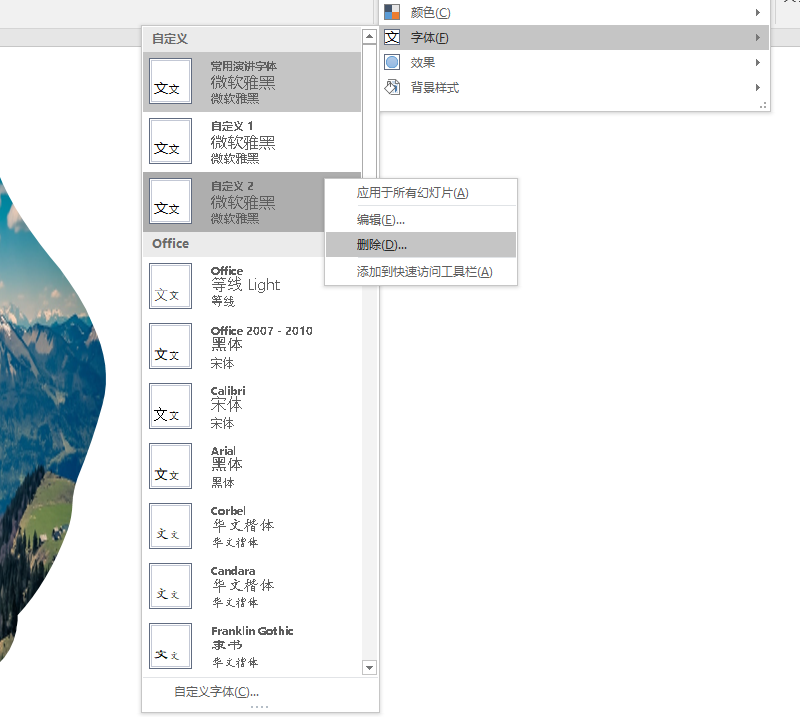The height and width of the screenshot is (717, 800).
Task: Click the 颜色 color palette icon
Action: click(392, 12)
